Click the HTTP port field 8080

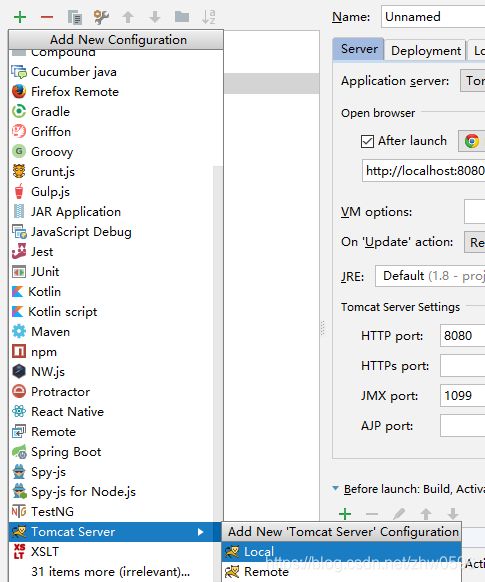click(462, 336)
